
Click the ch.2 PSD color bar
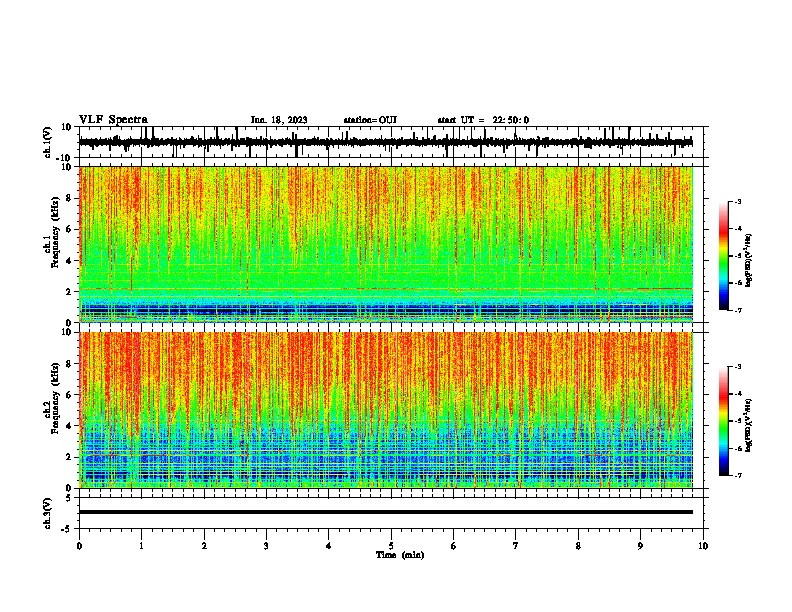[x=724, y=421]
